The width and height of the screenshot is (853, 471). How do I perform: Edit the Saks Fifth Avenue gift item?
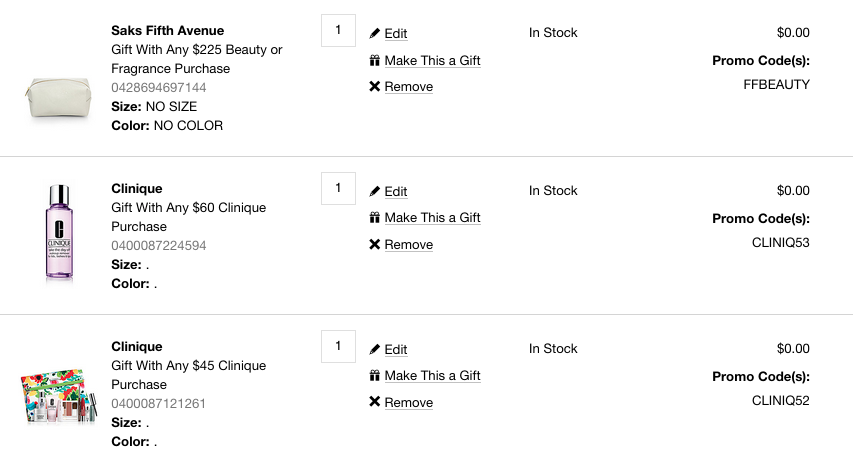click(395, 34)
